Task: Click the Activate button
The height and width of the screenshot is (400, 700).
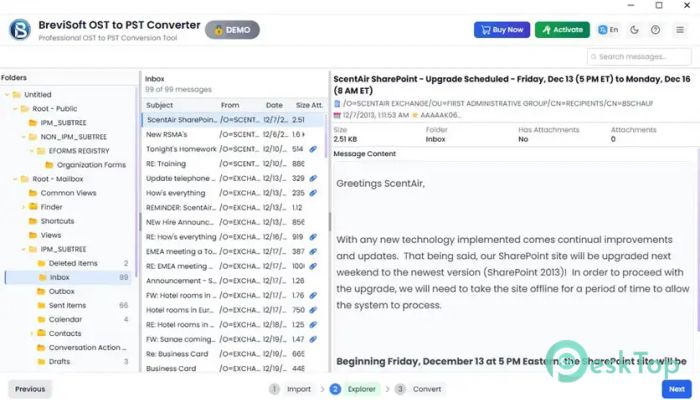Action: (x=562, y=30)
